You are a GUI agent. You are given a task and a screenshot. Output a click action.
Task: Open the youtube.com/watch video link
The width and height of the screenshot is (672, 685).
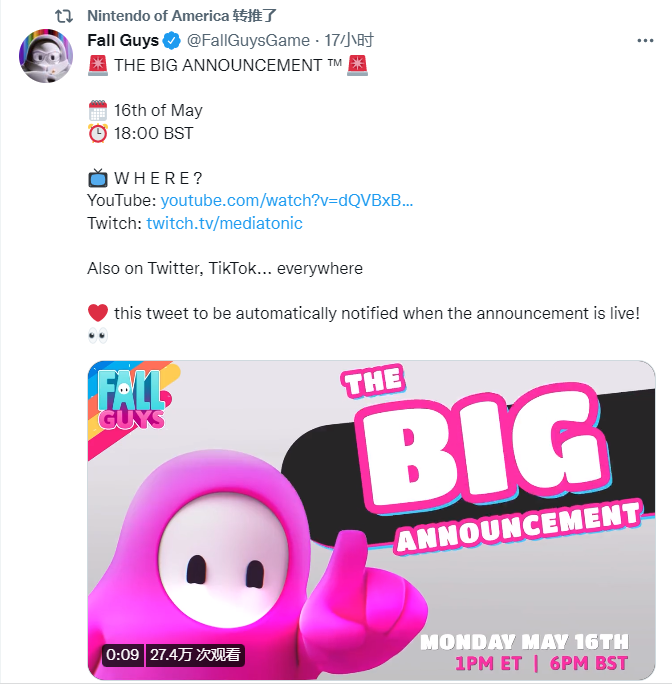point(288,201)
